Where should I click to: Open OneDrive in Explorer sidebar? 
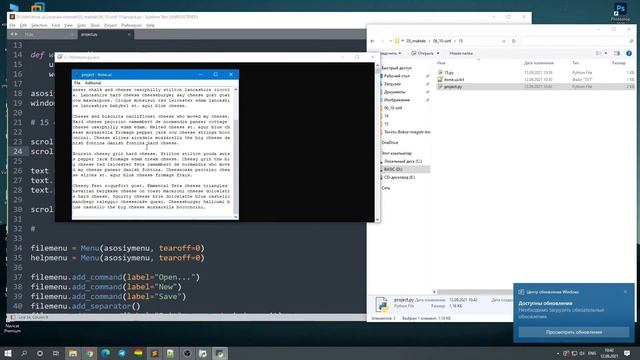[x=390, y=142]
